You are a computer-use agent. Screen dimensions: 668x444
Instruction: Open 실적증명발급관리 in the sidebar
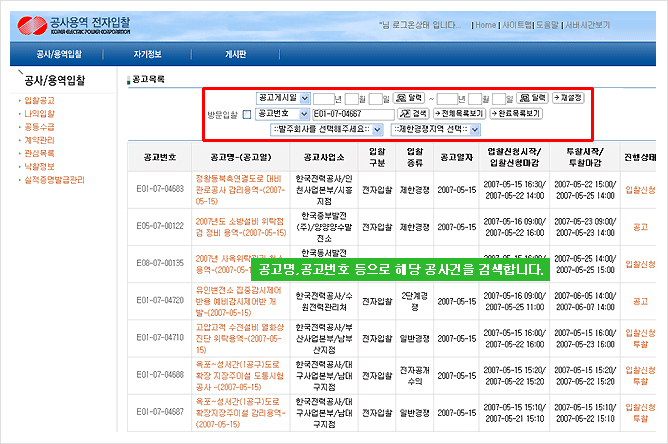point(54,180)
